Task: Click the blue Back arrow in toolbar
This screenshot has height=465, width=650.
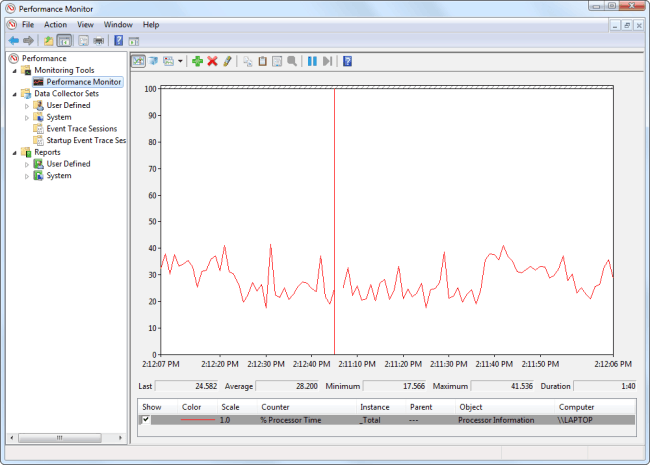Action: 14,40
